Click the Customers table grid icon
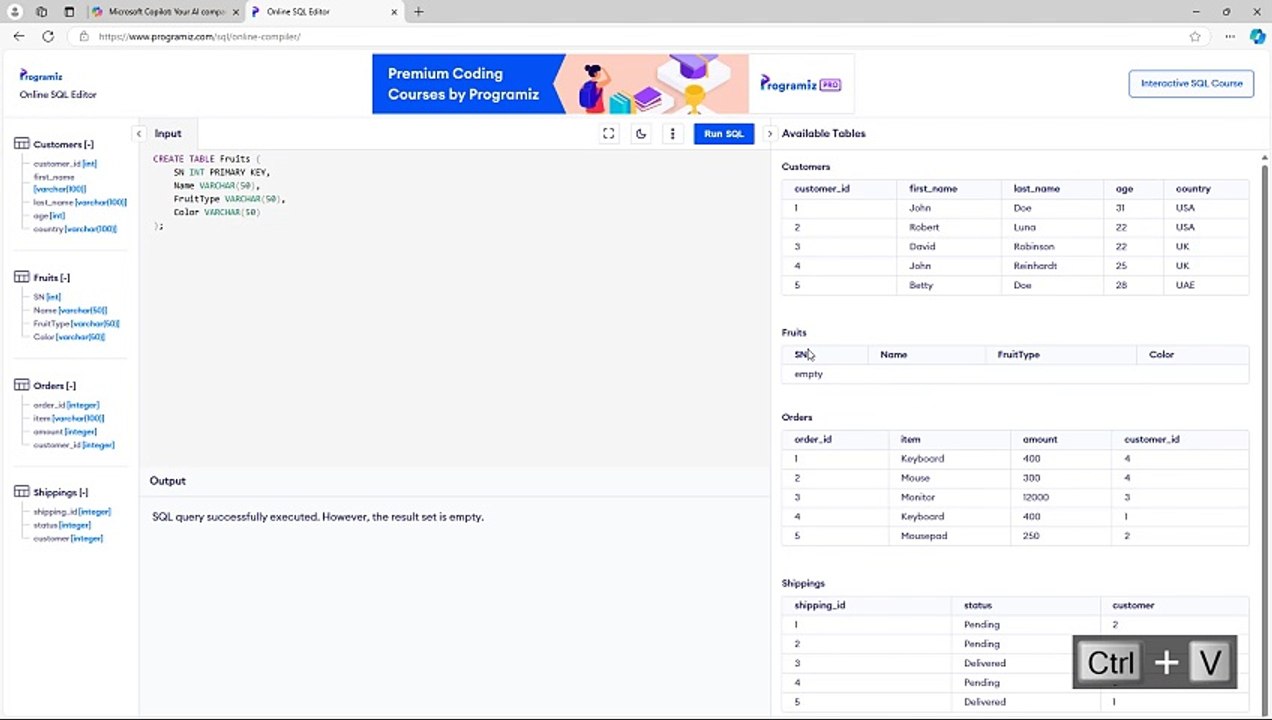1272x720 pixels. 21,144
